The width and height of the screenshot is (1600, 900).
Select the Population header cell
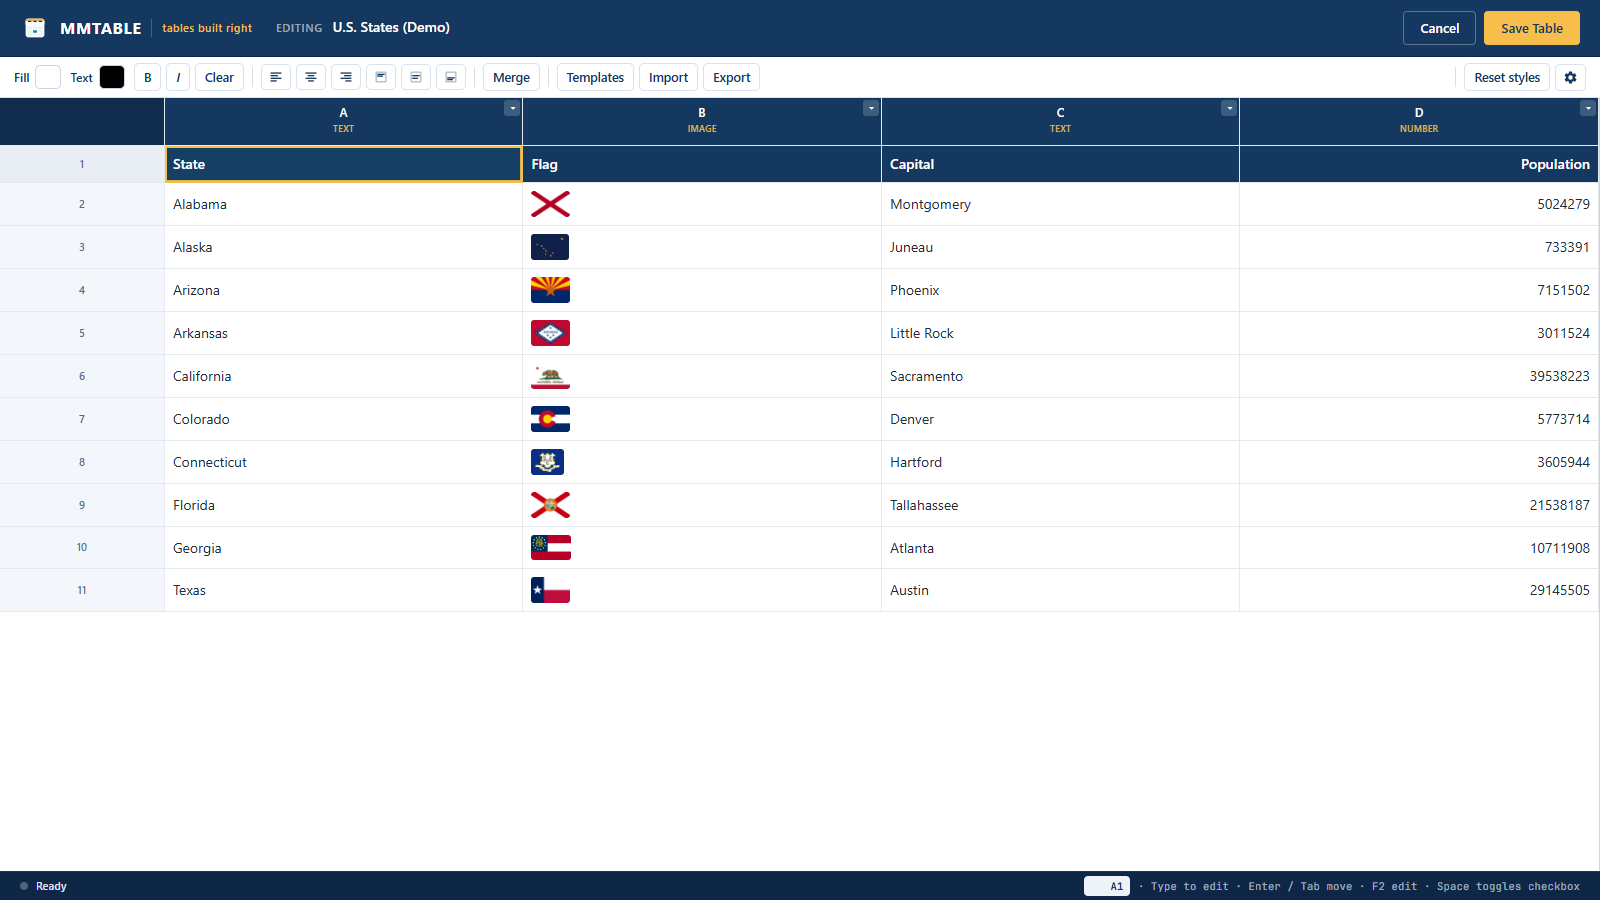pos(1419,164)
